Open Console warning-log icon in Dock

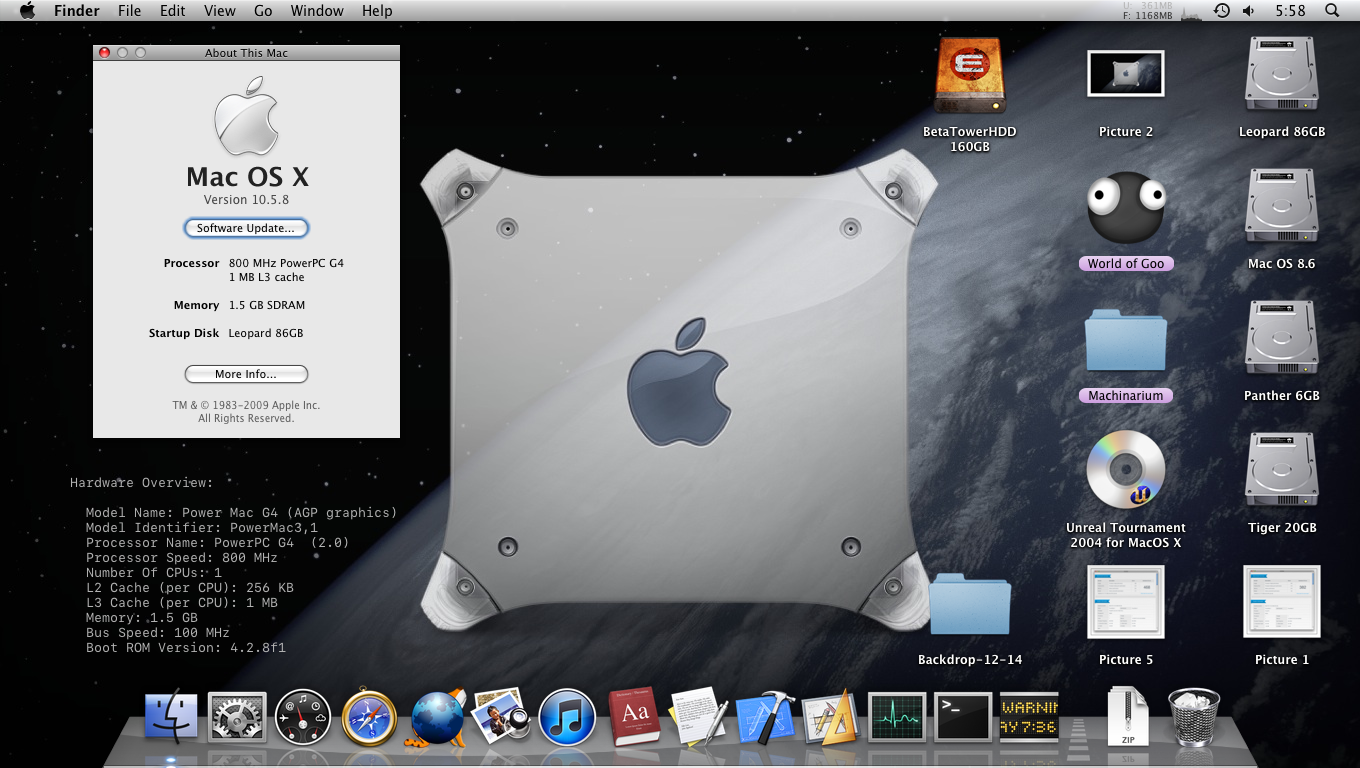[x=1029, y=718]
